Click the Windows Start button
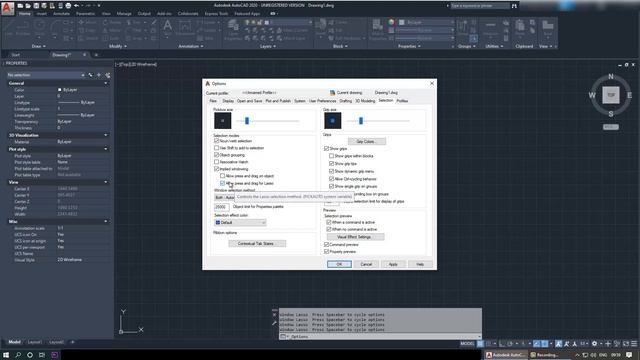Screen dimensions: 640x360 tap(6, 355)
